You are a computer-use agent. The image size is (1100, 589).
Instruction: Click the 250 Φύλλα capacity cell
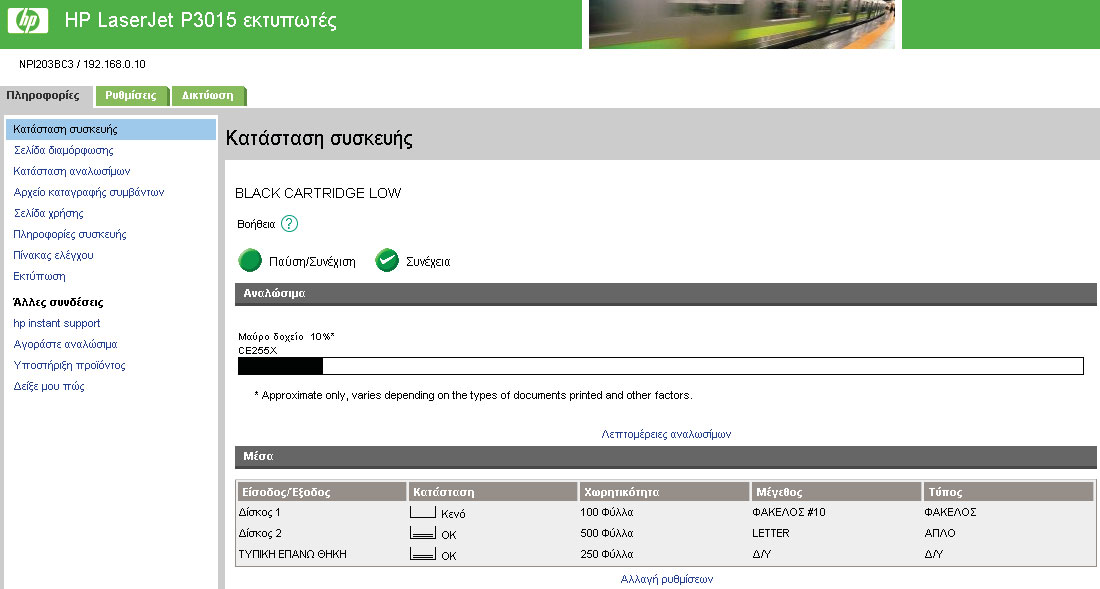[x=607, y=554]
